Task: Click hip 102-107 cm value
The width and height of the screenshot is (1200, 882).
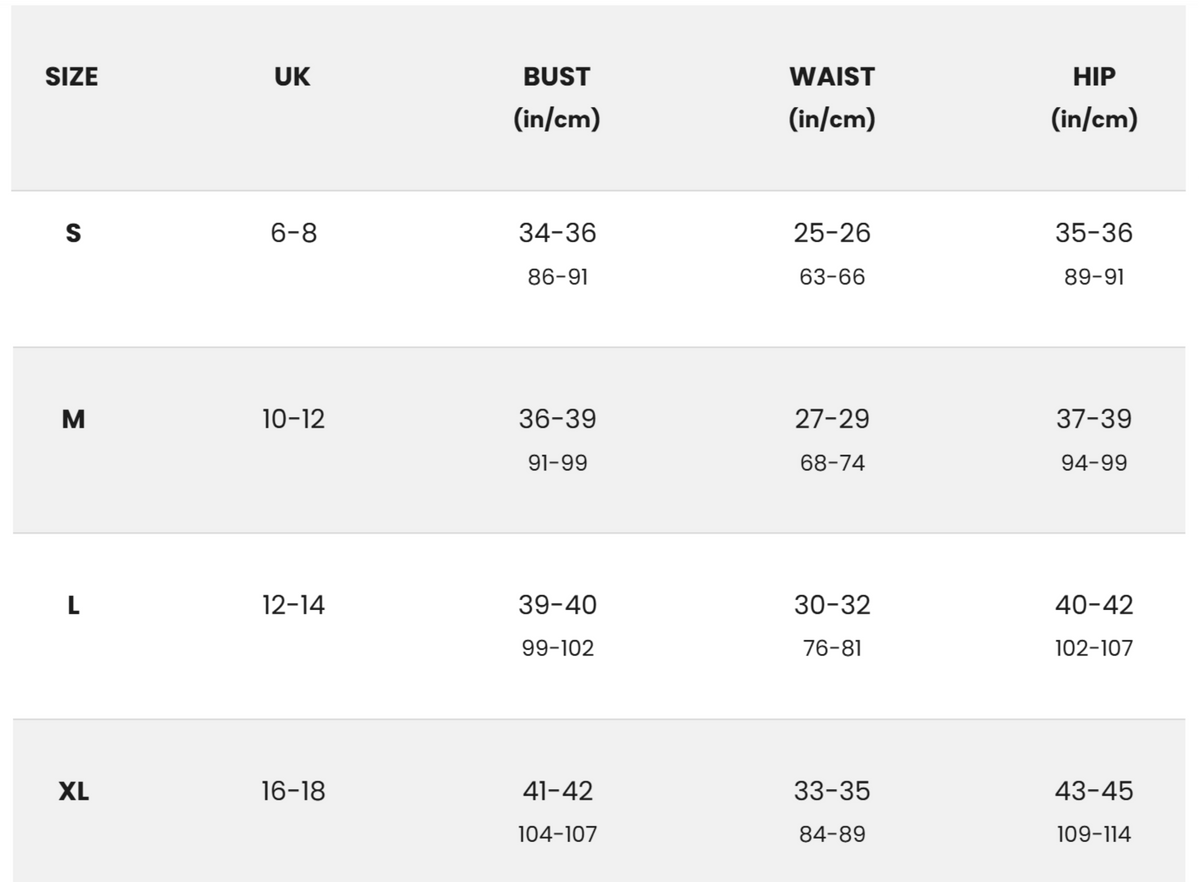Action: coord(1094,648)
